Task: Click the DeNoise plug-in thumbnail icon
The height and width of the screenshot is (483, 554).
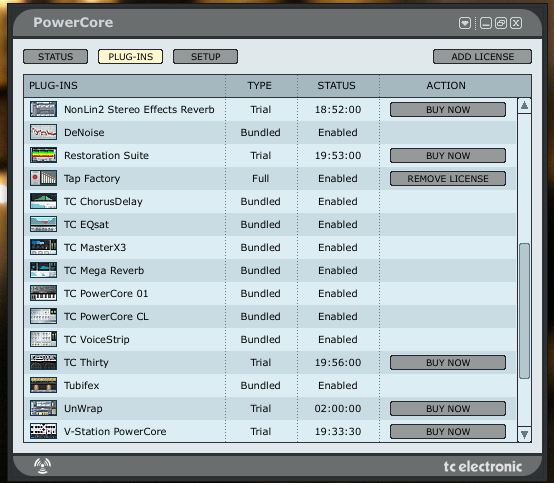Action: (x=43, y=132)
